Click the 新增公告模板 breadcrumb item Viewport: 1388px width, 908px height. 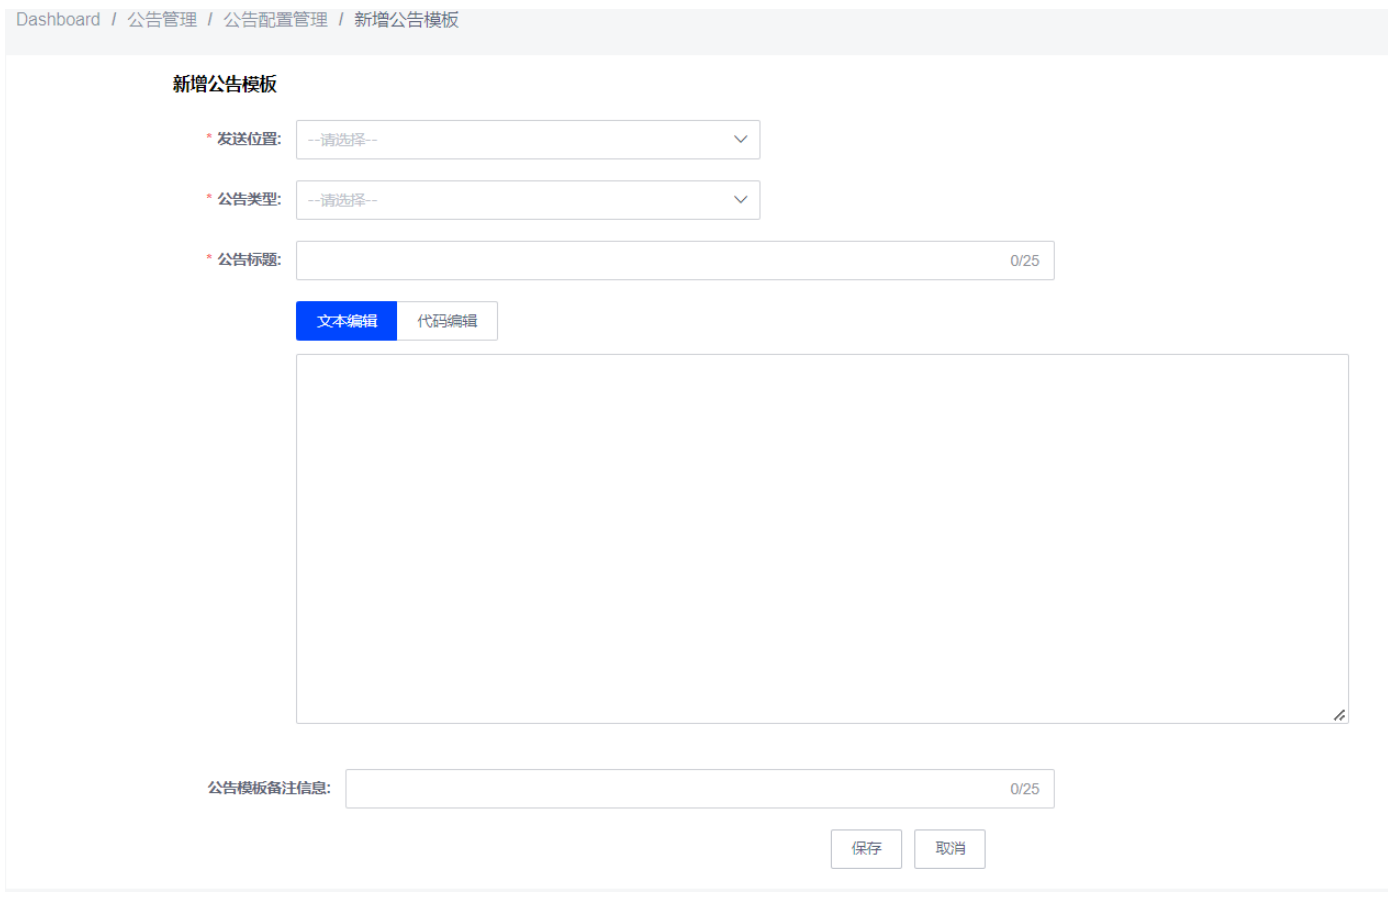(406, 20)
